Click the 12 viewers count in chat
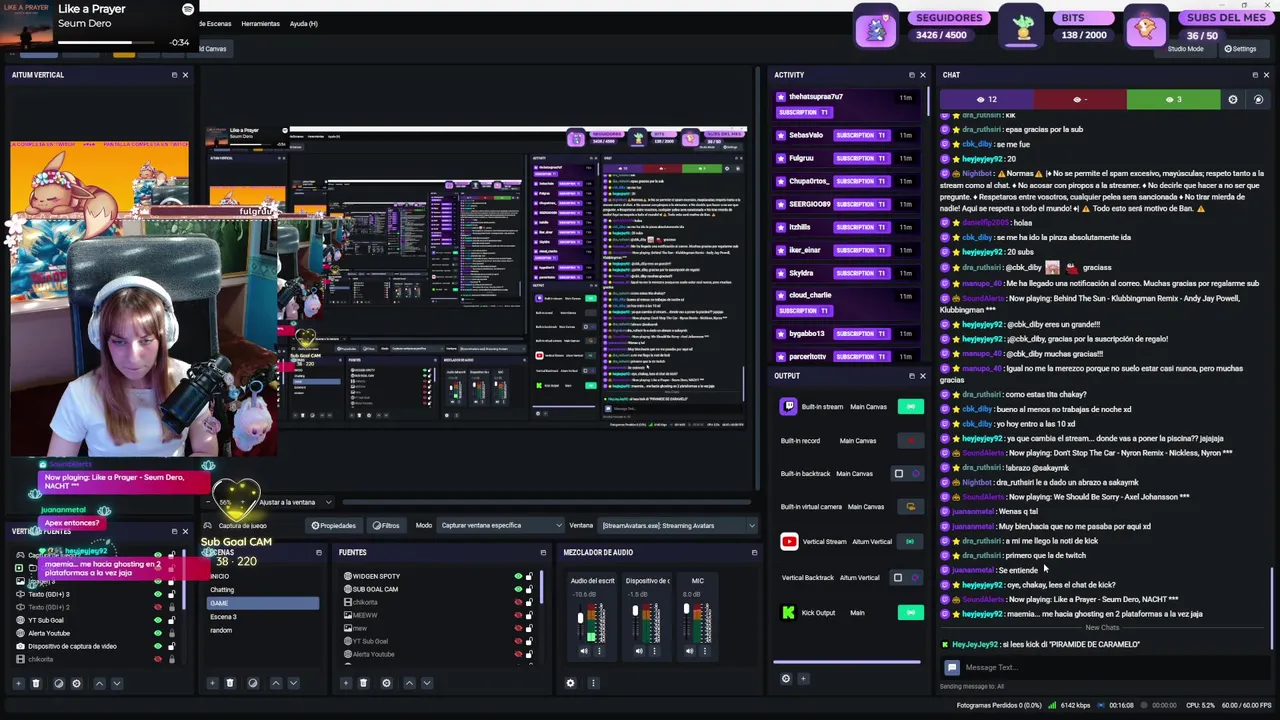The width and height of the screenshot is (1280, 720). [x=986, y=99]
